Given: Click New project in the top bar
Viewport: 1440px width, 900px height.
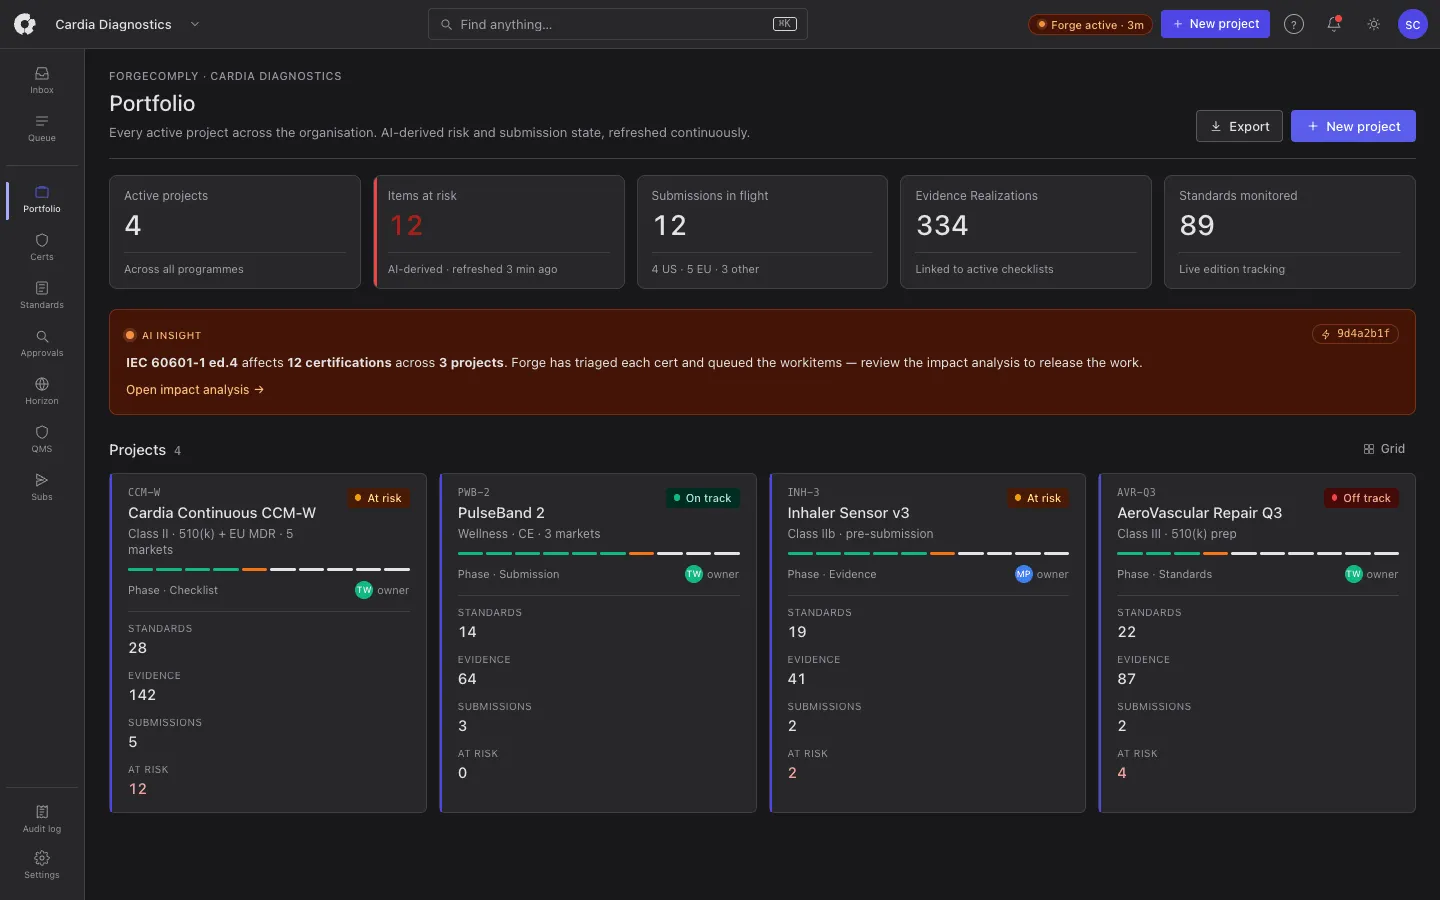Looking at the screenshot, I should tap(1215, 24).
